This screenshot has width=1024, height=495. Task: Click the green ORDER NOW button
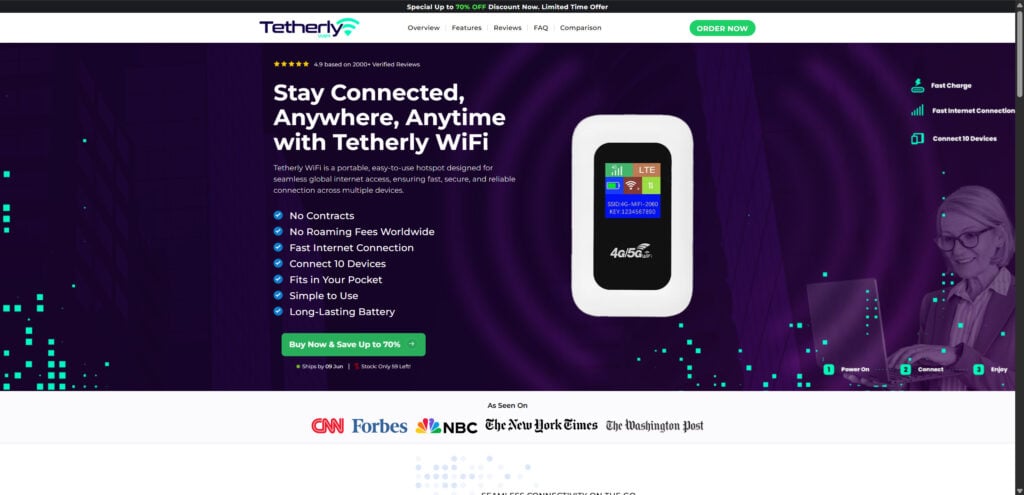point(722,28)
